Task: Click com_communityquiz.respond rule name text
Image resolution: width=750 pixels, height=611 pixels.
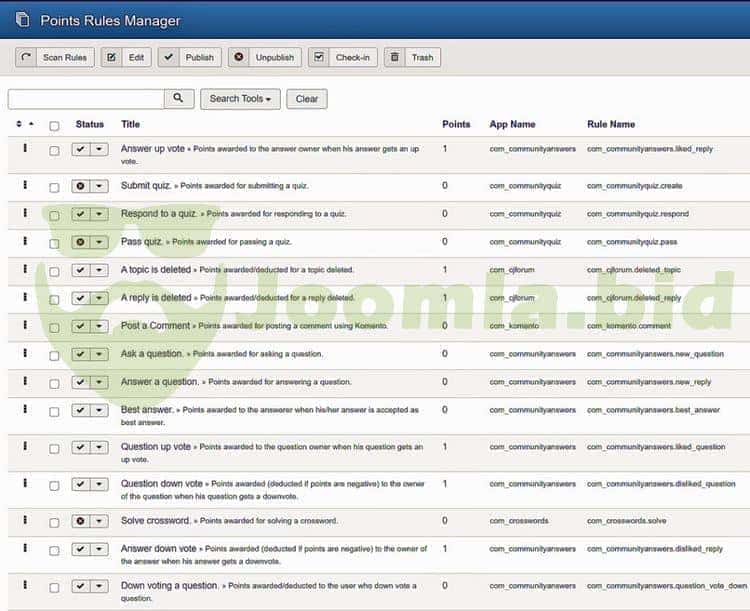Action: coord(638,214)
